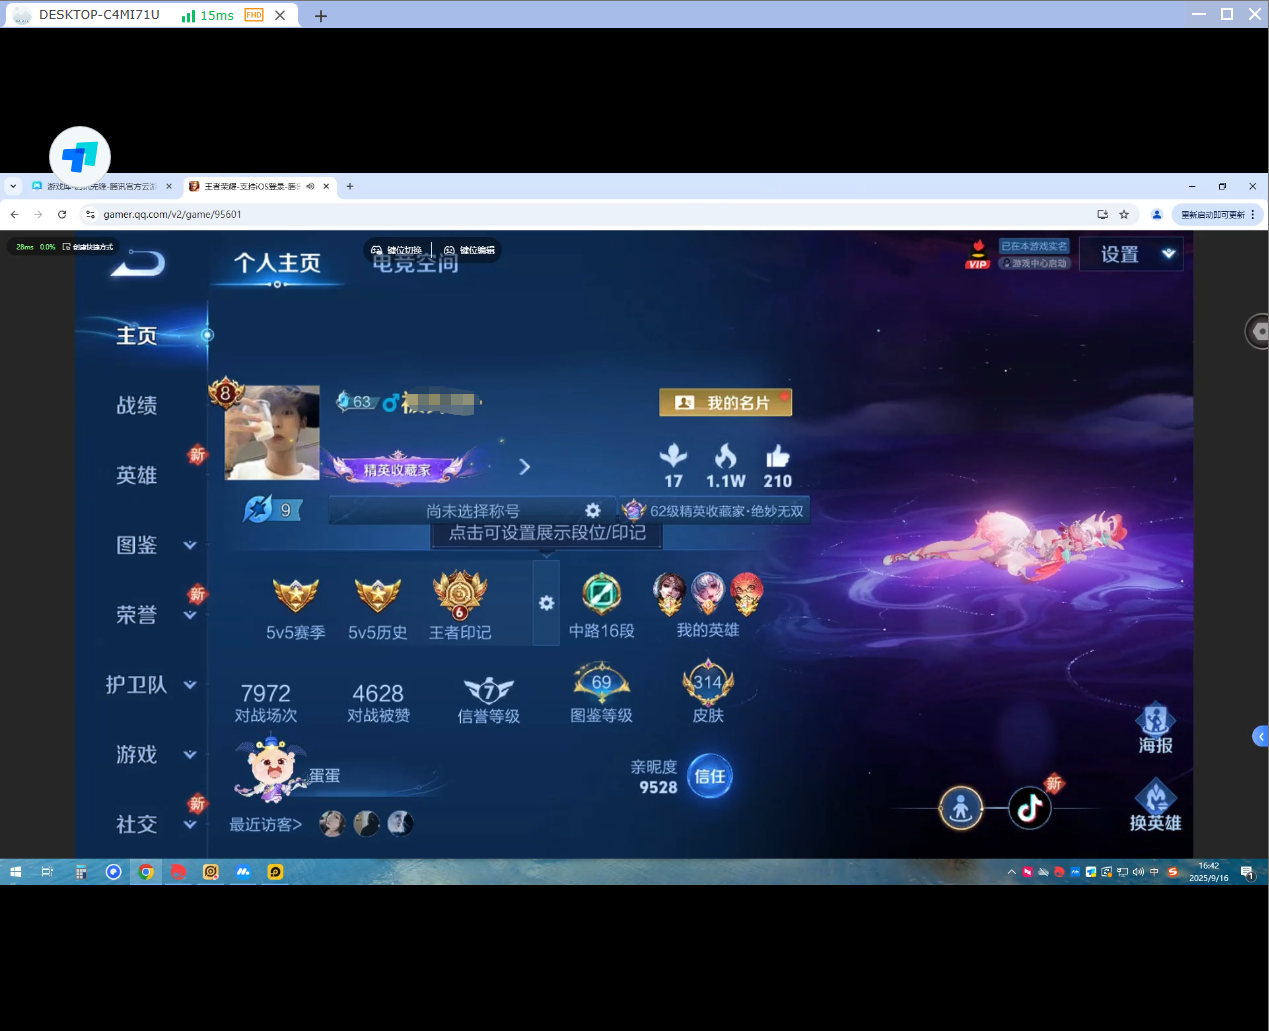Open the 中路16段 lane badge

[602, 595]
